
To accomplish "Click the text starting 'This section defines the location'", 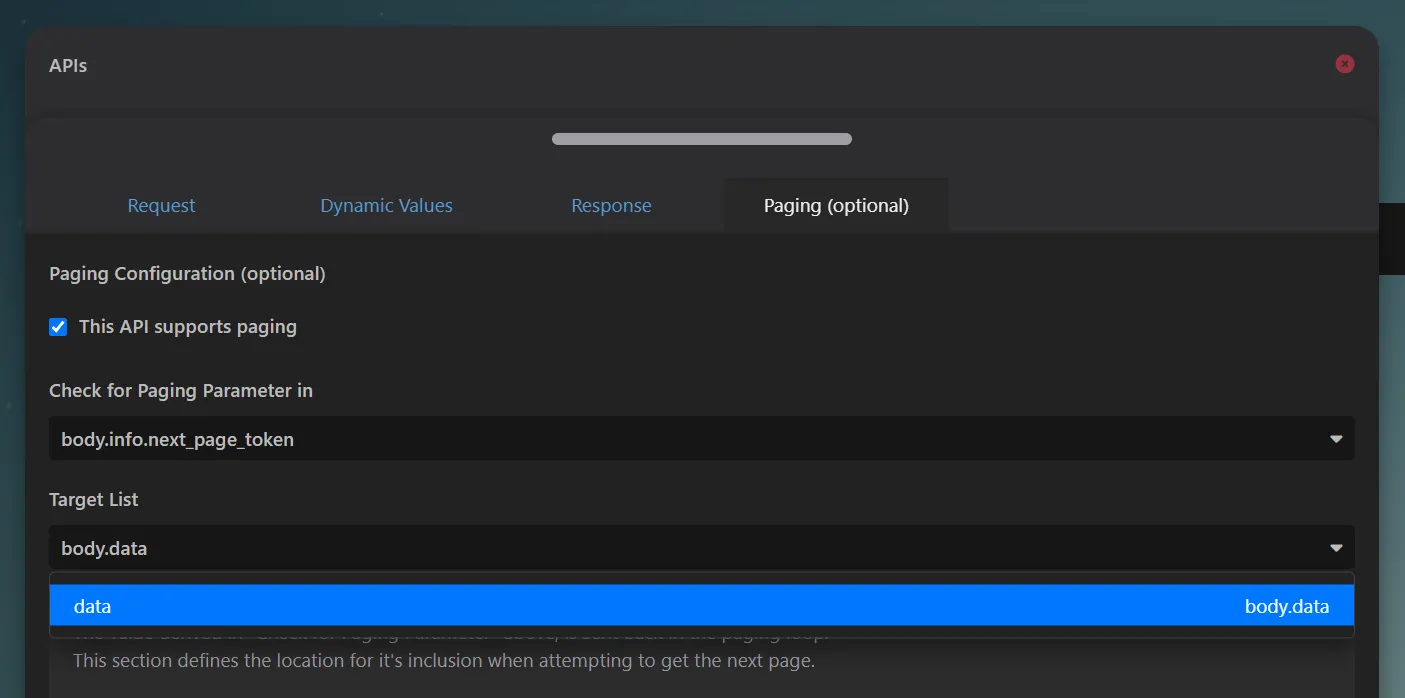I will click(x=444, y=660).
